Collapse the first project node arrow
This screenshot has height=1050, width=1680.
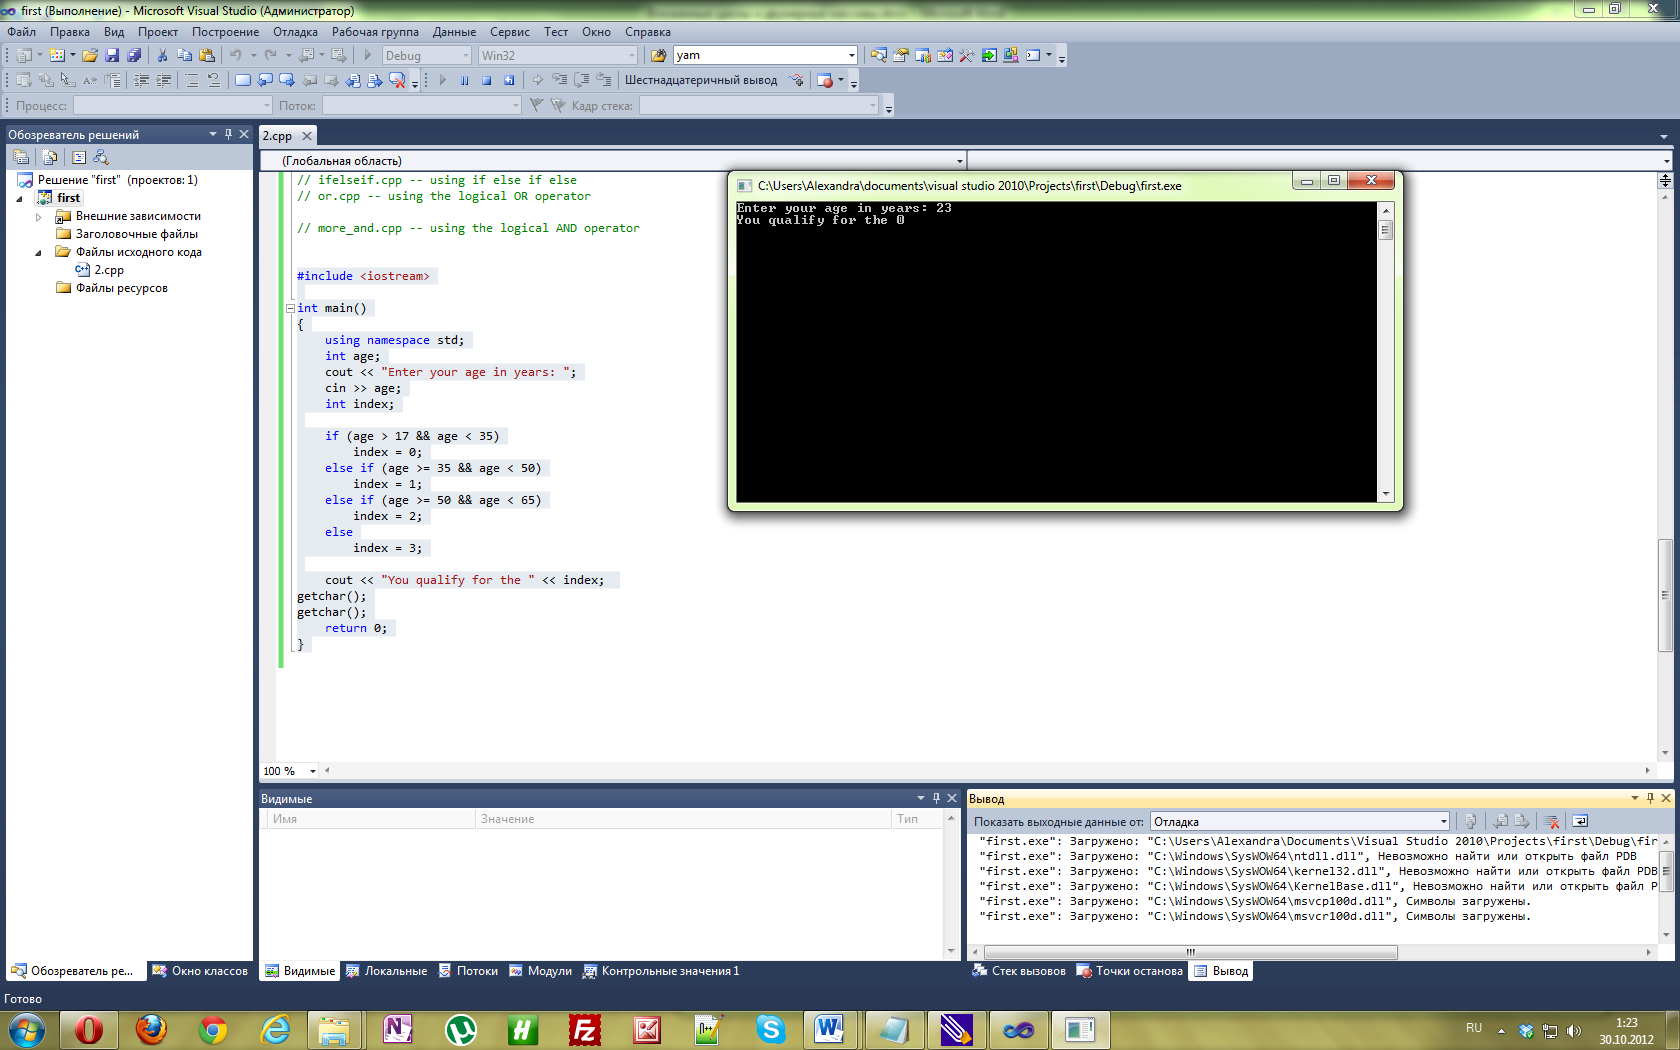coord(20,198)
